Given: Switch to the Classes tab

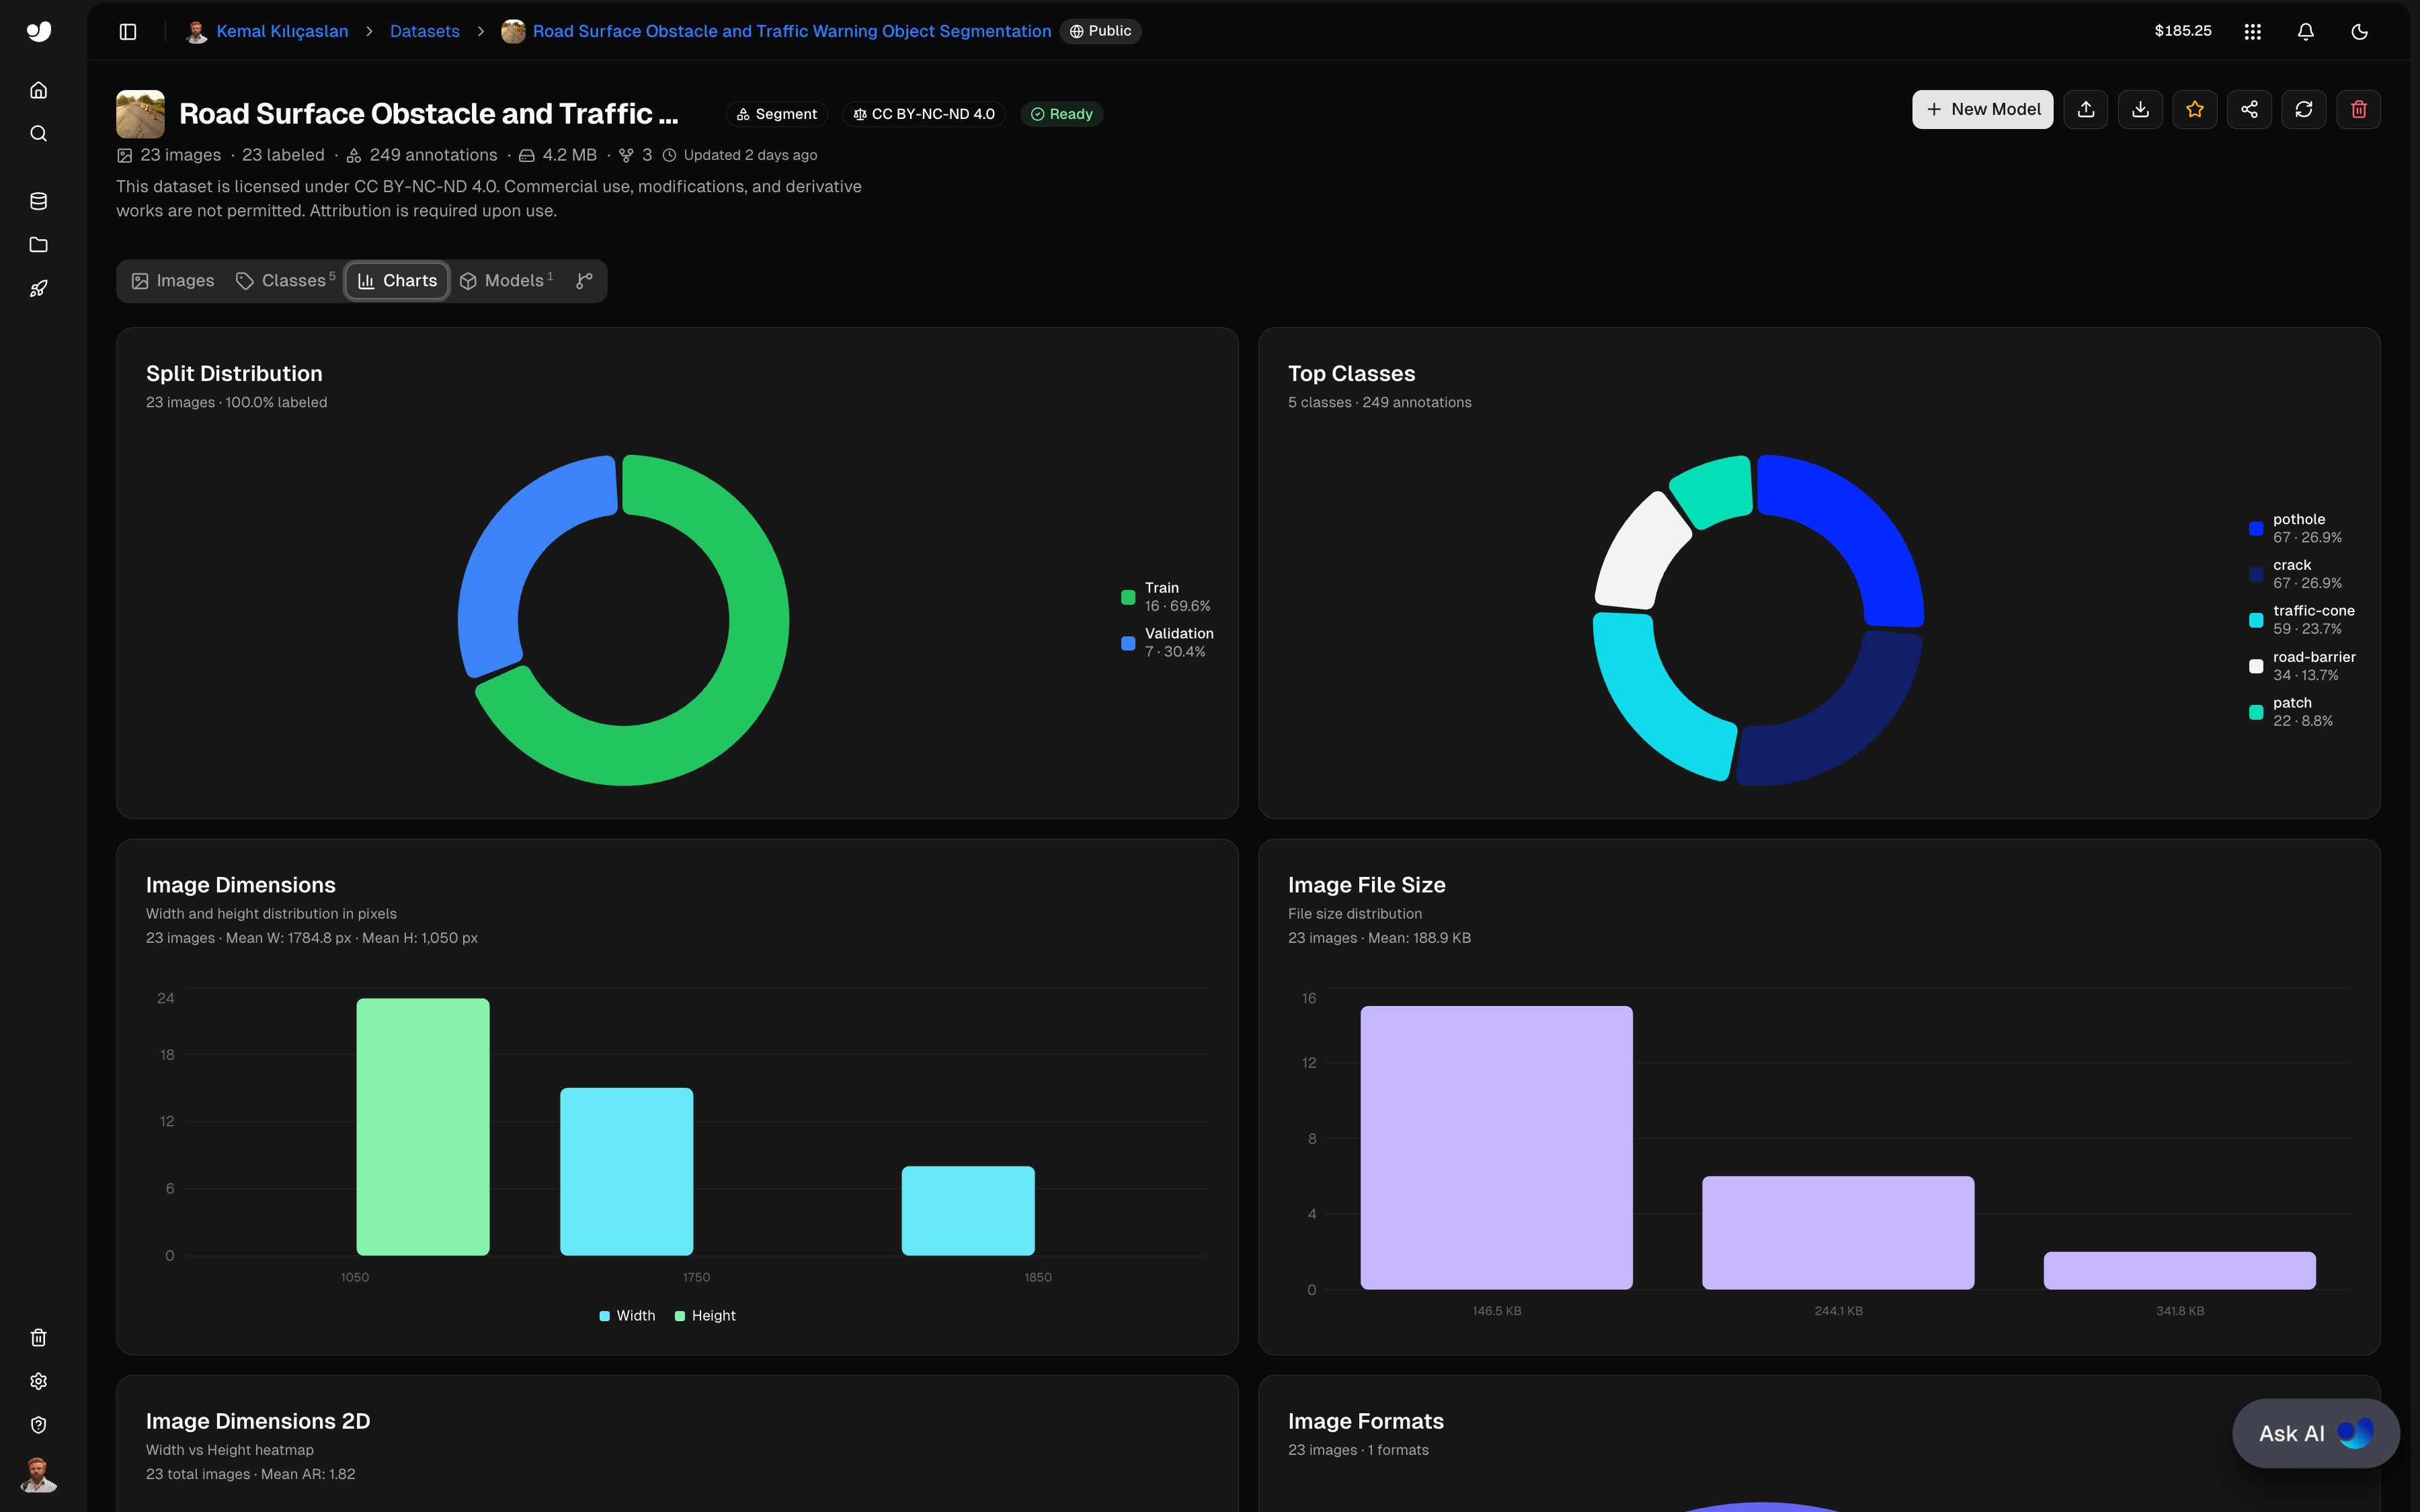Looking at the screenshot, I should point(285,281).
